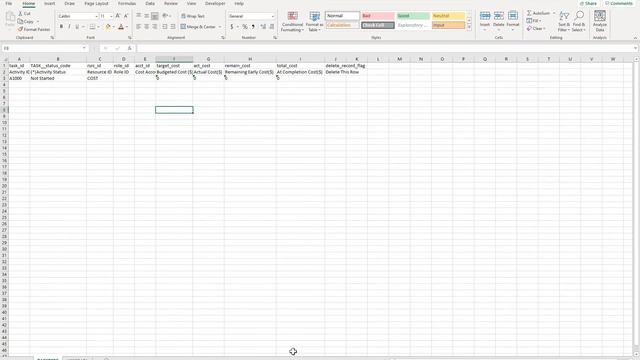Apply the Input cell style
This screenshot has height=360, width=640.
click(x=448, y=25)
